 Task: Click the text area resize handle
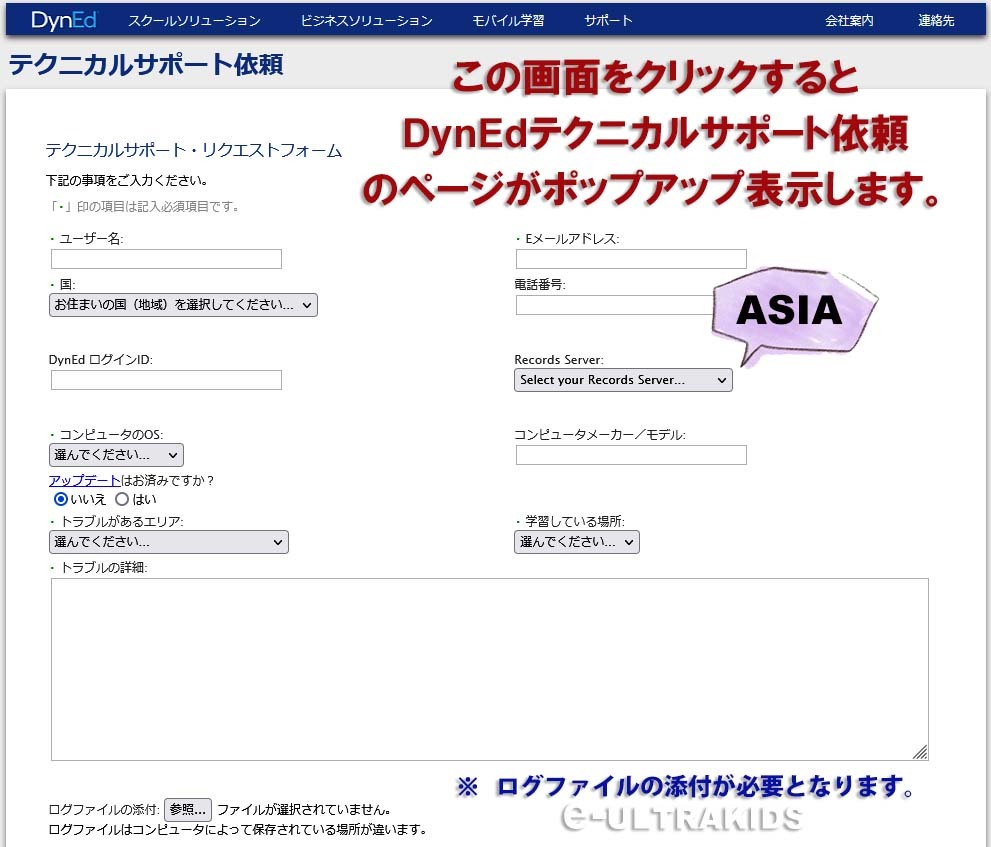[921, 753]
